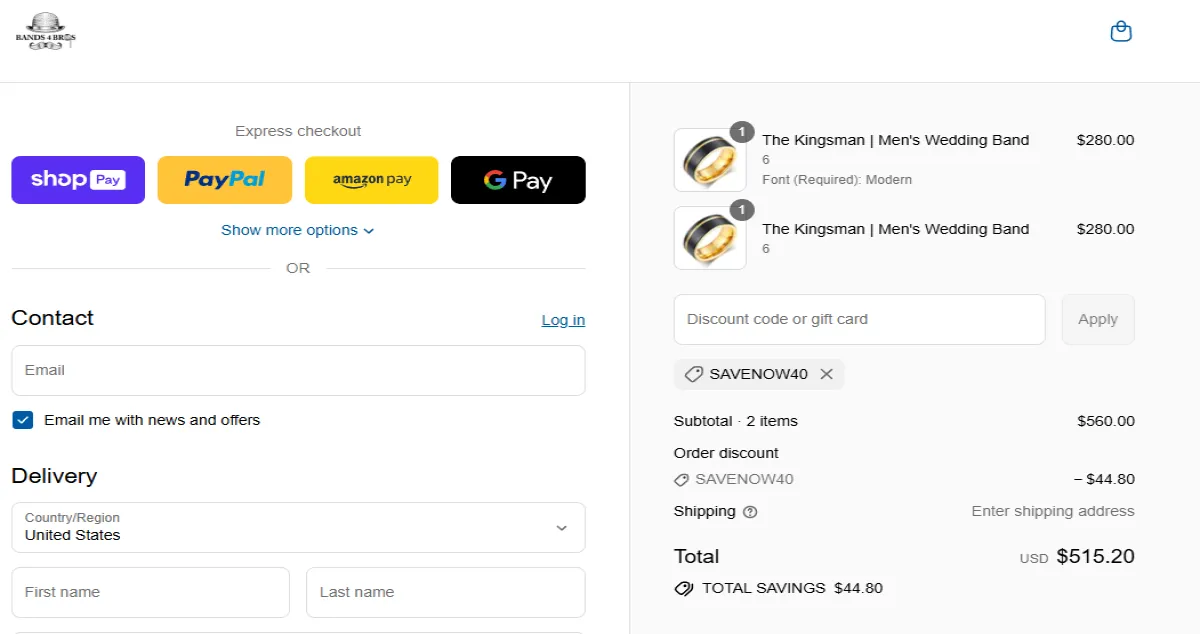Choose PayPal express checkout
Viewport: 1200px width, 634px height.
pyautogui.click(x=224, y=180)
